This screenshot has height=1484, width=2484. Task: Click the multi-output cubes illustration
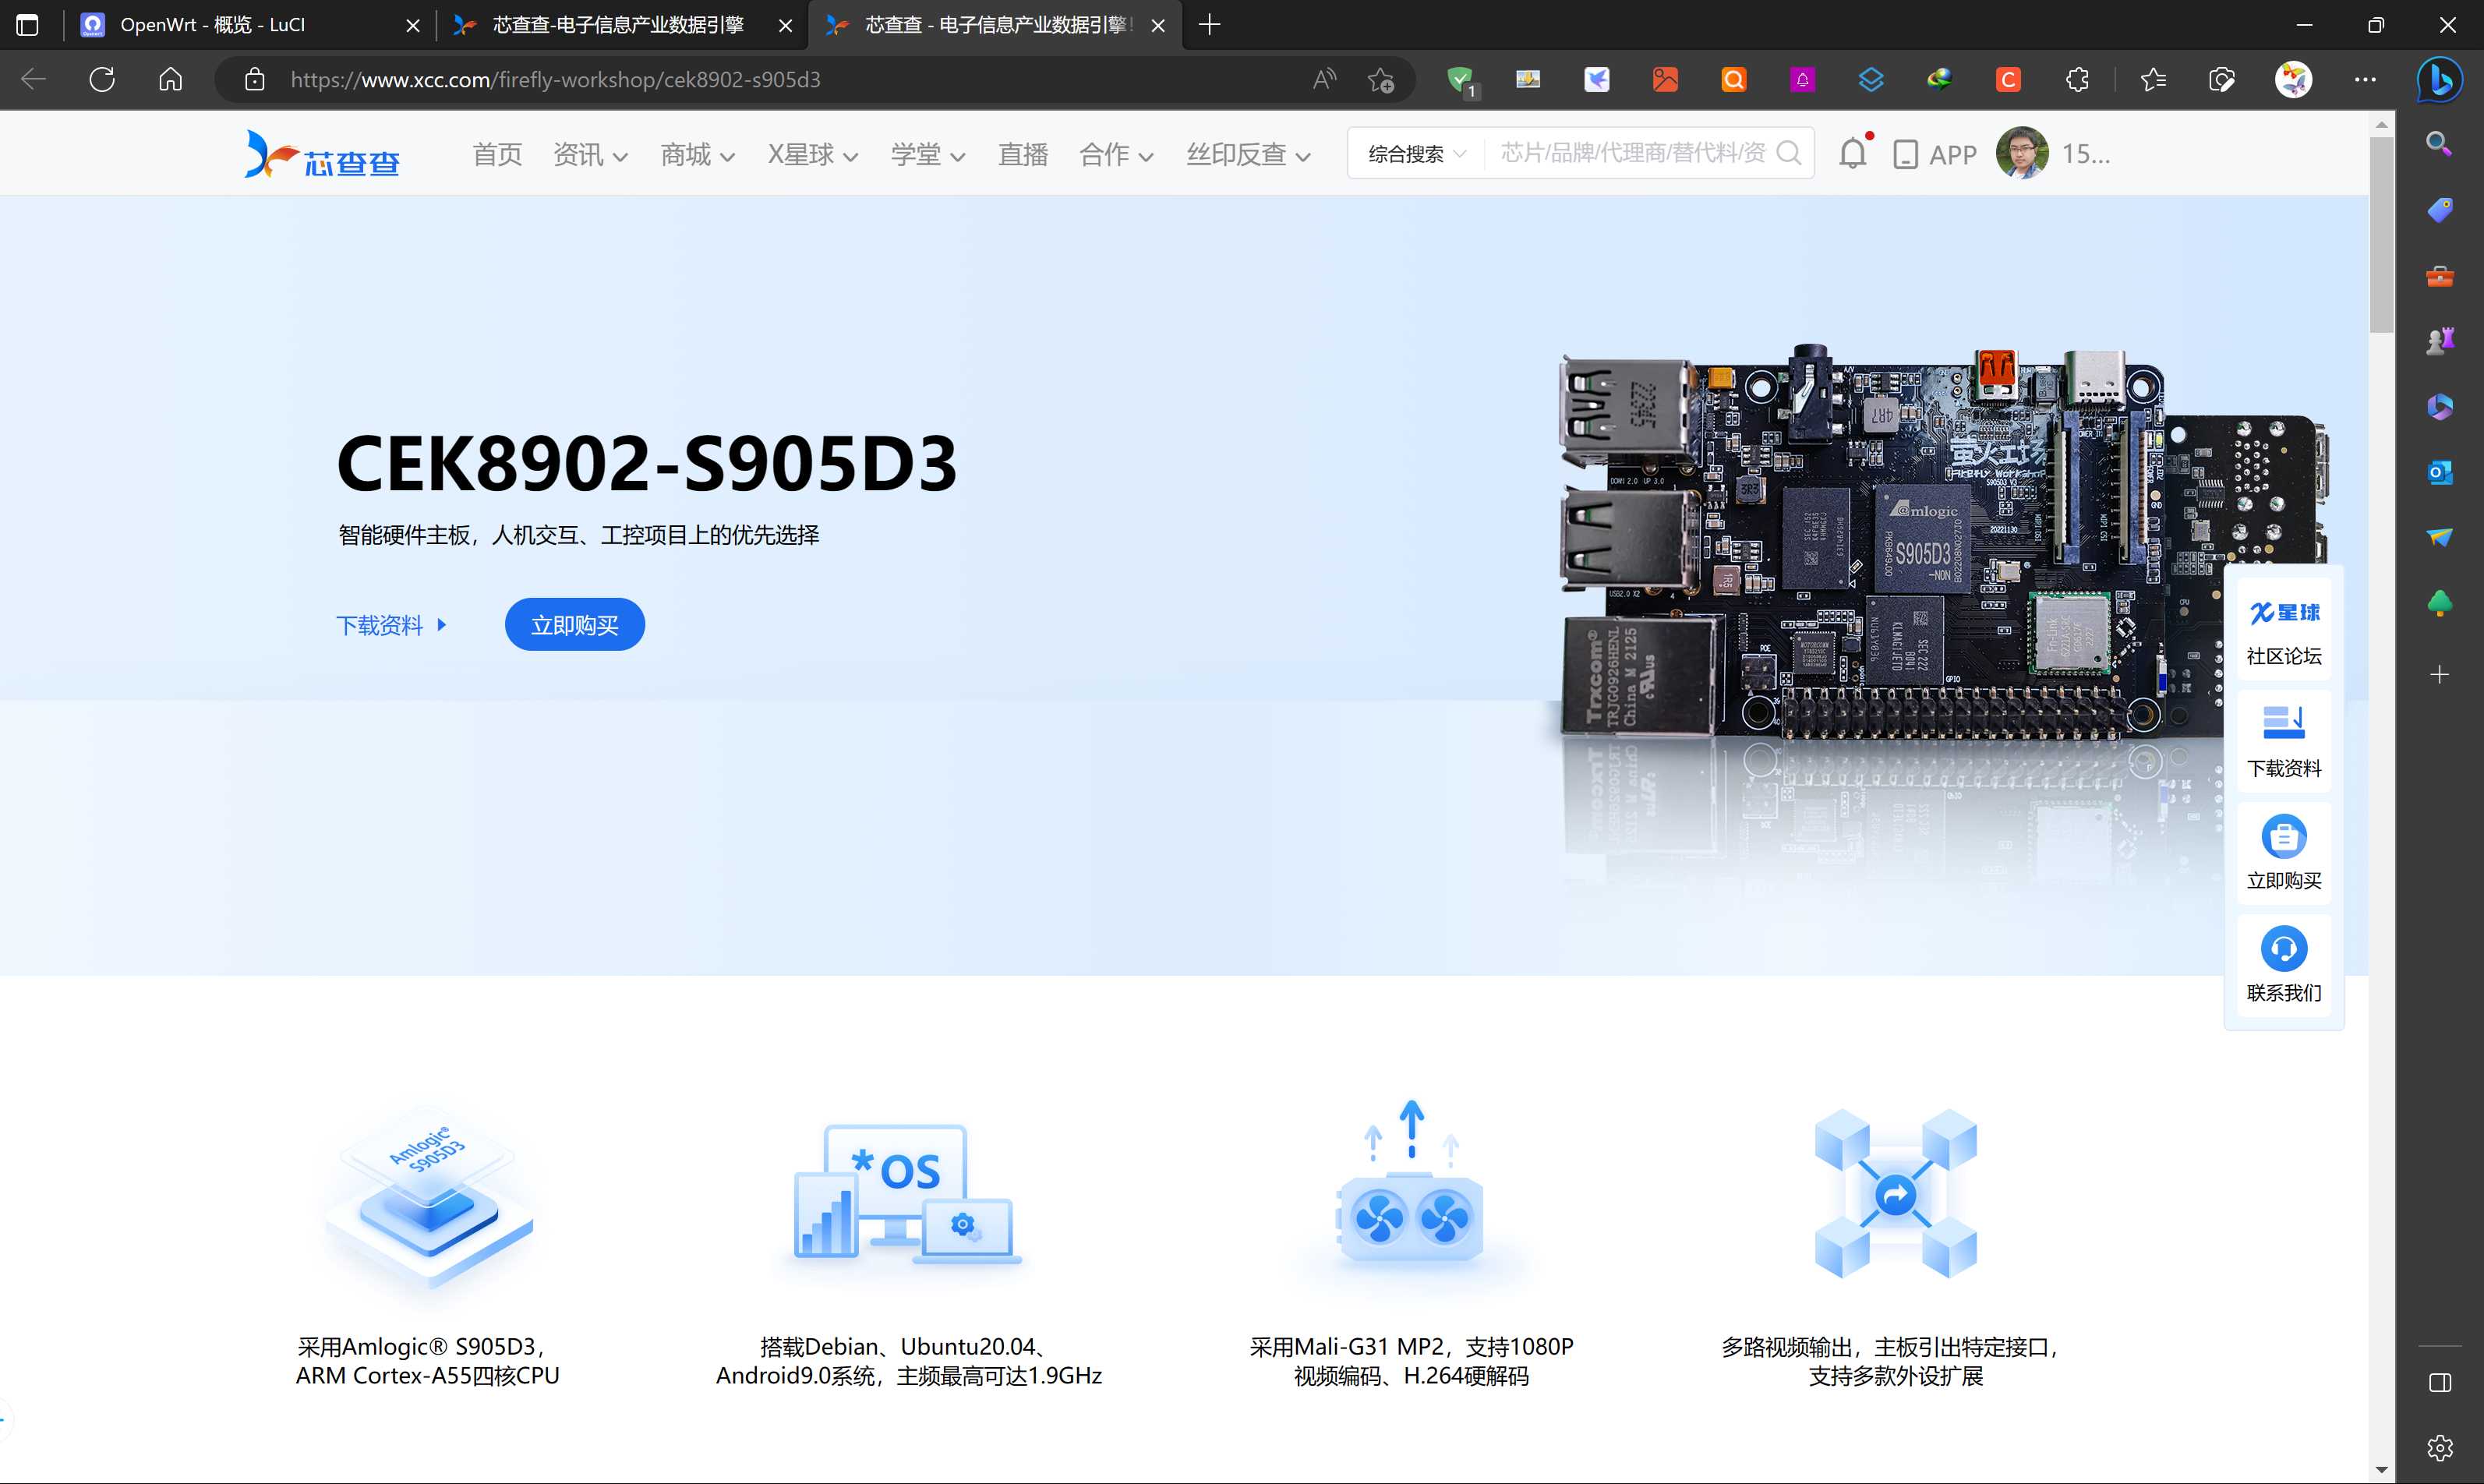click(x=1895, y=1193)
